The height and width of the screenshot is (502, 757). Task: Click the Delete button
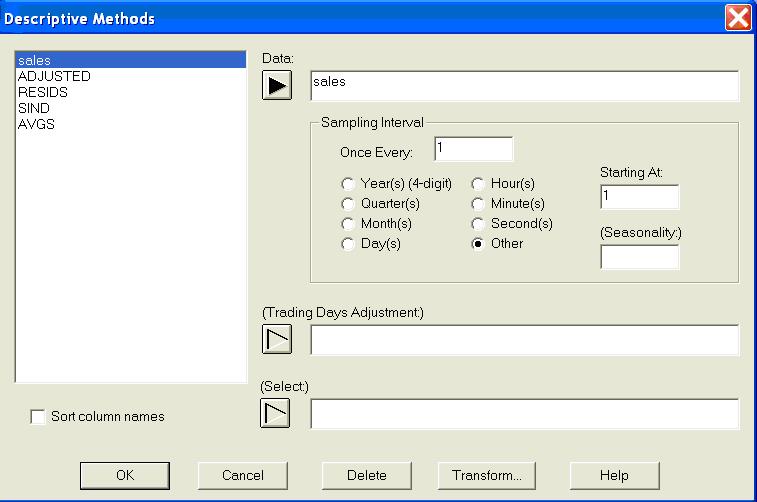click(367, 475)
